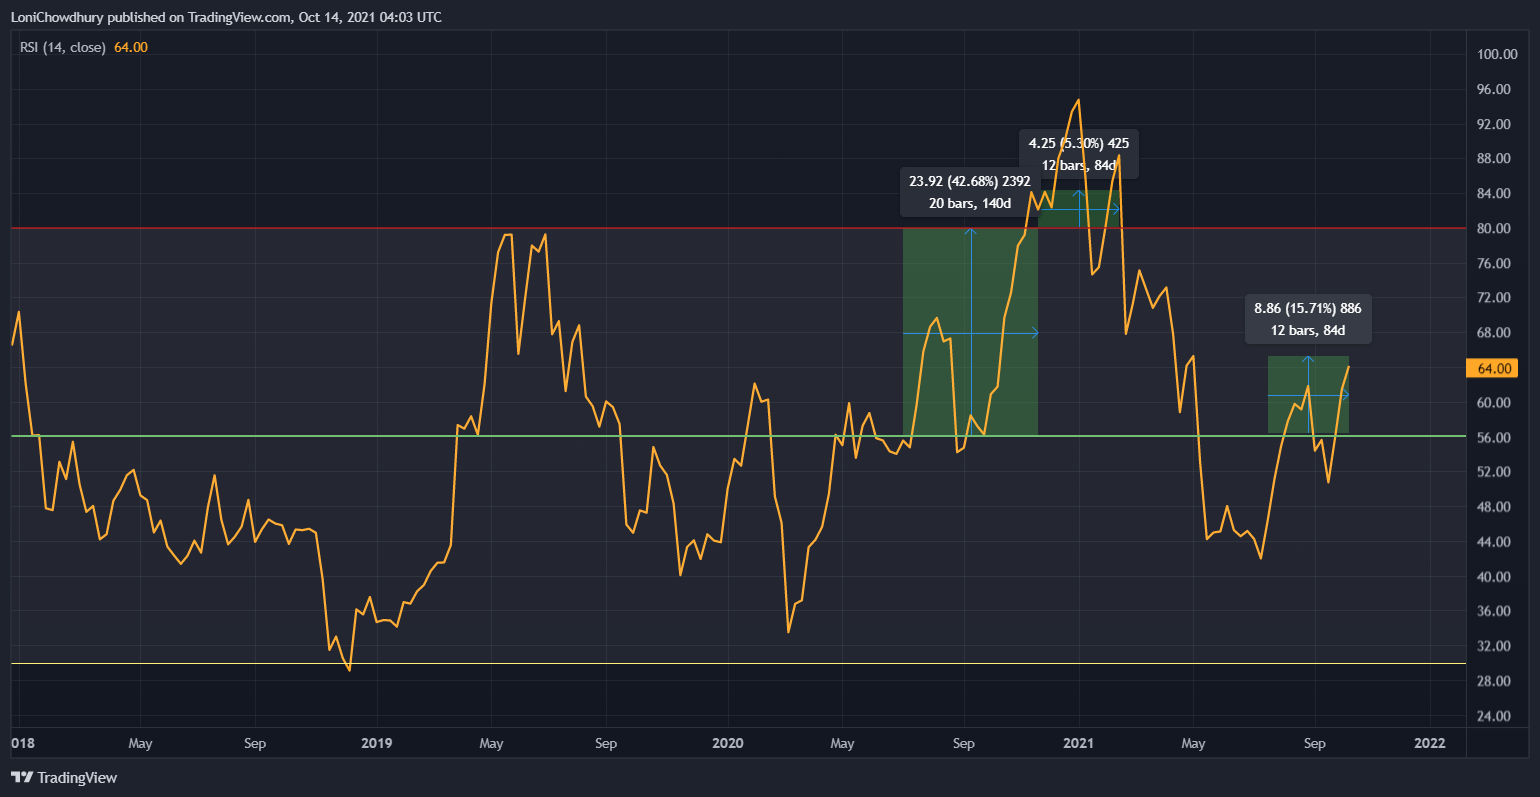This screenshot has width=1540, height=797.
Task: Click the 36.00 scale label
Action: point(1493,611)
